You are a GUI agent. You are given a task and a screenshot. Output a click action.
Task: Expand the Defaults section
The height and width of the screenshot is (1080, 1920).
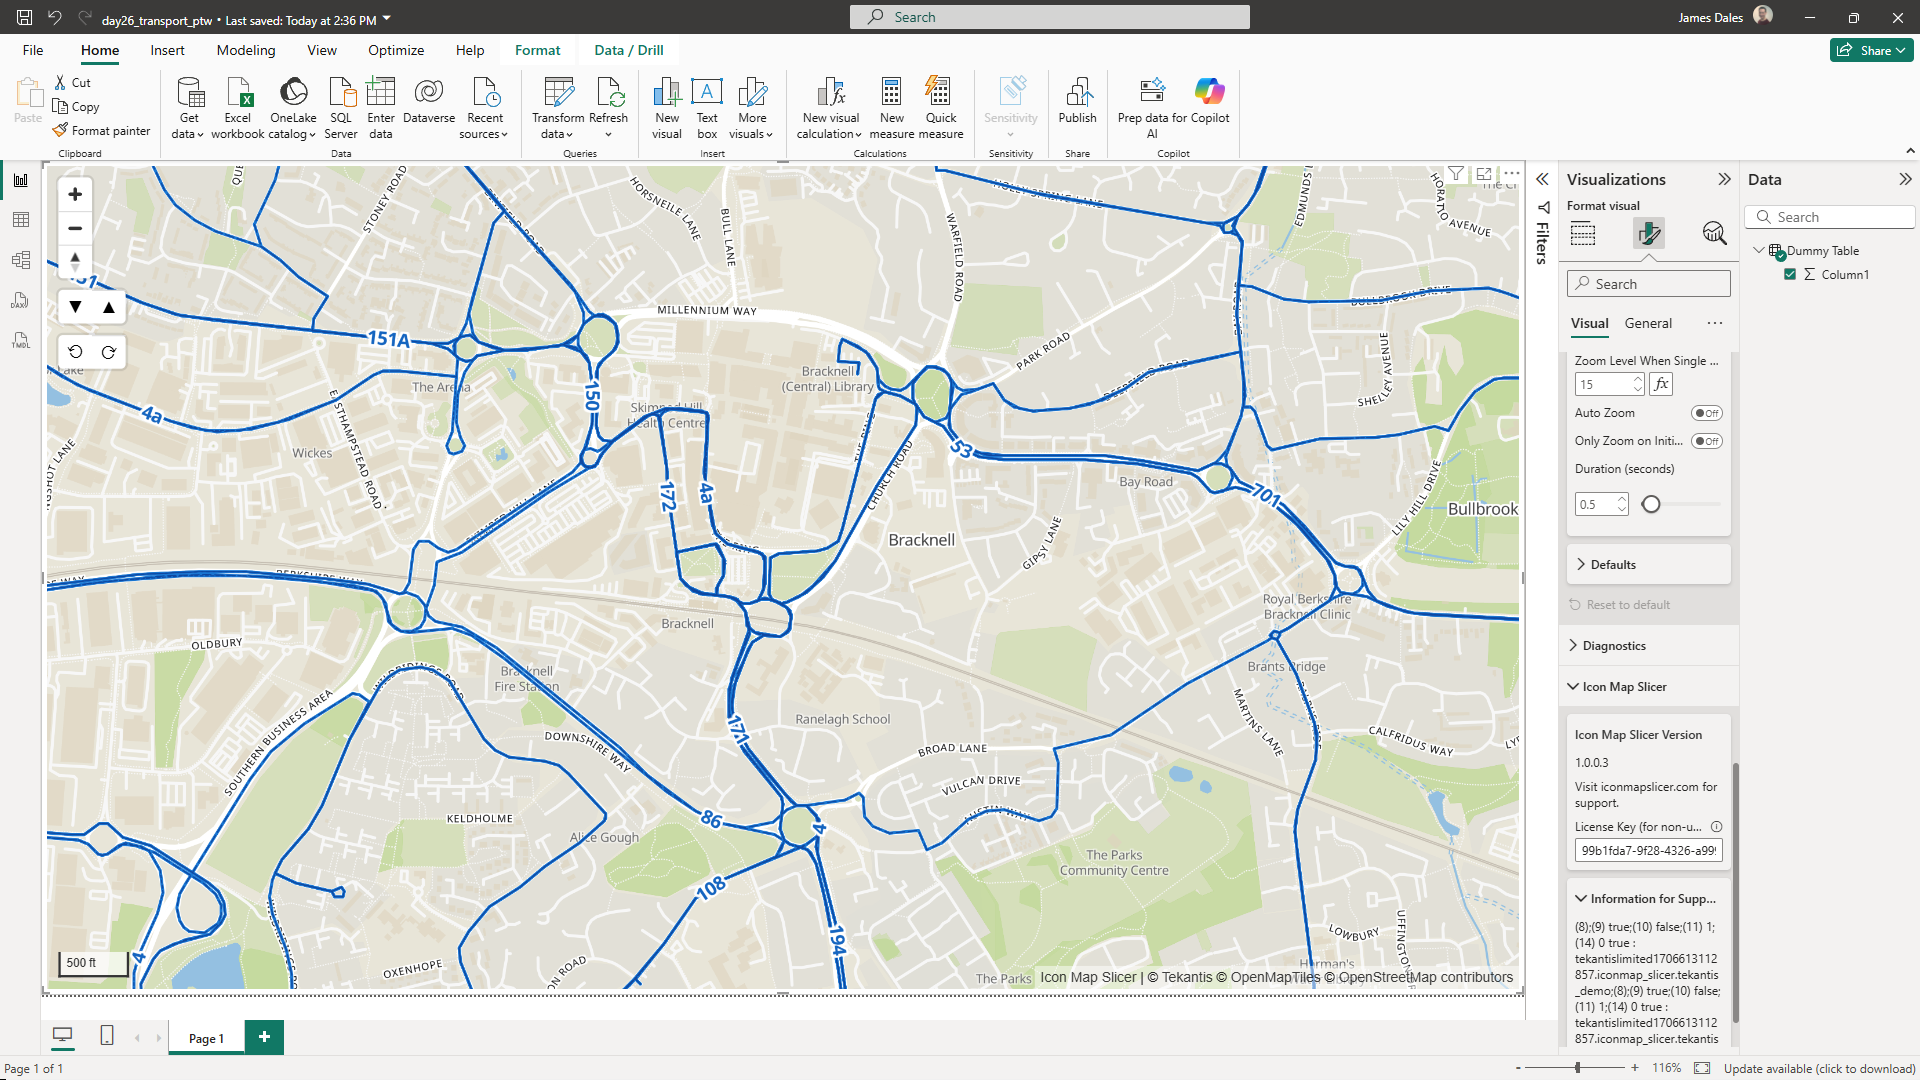1612,565
